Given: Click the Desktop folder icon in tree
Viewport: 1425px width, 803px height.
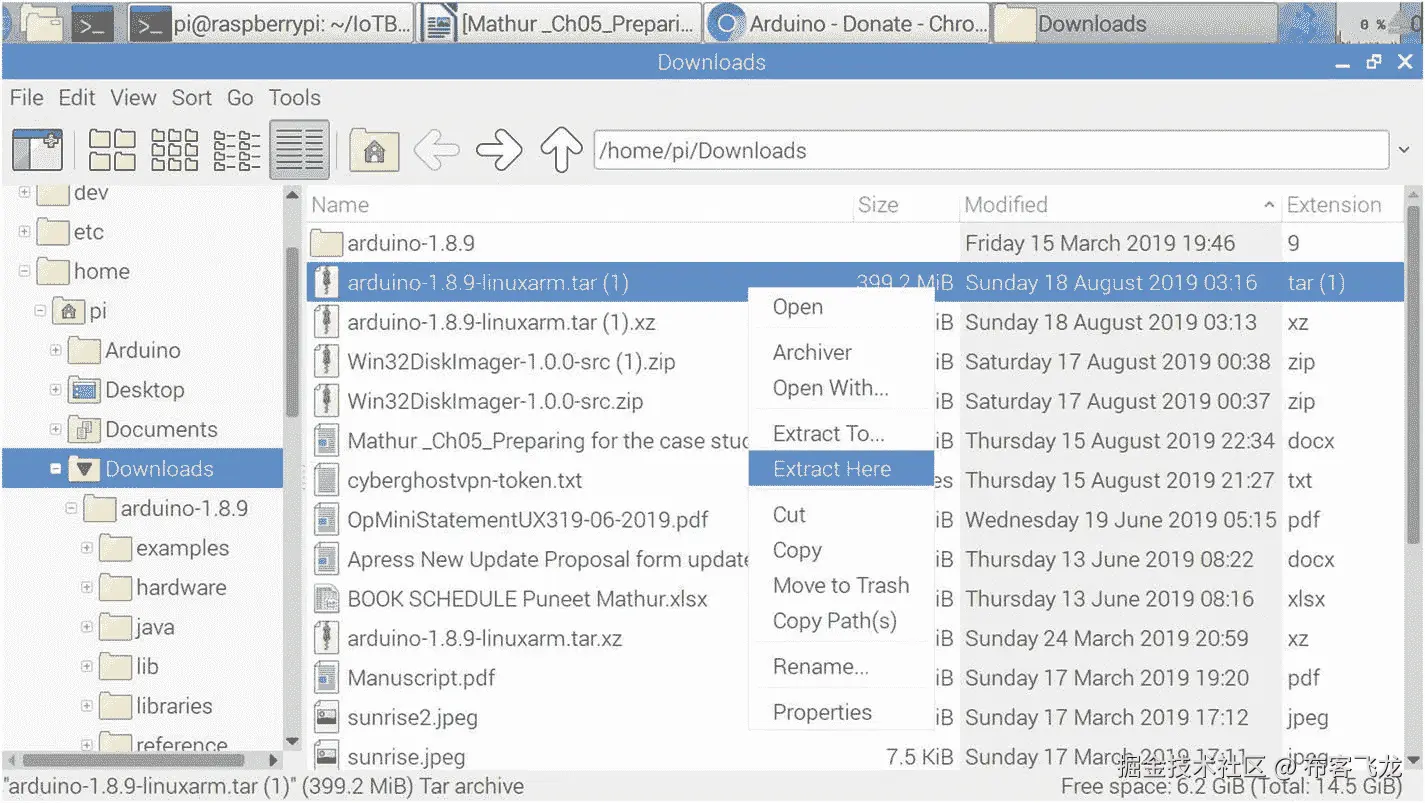Looking at the screenshot, I should point(84,390).
